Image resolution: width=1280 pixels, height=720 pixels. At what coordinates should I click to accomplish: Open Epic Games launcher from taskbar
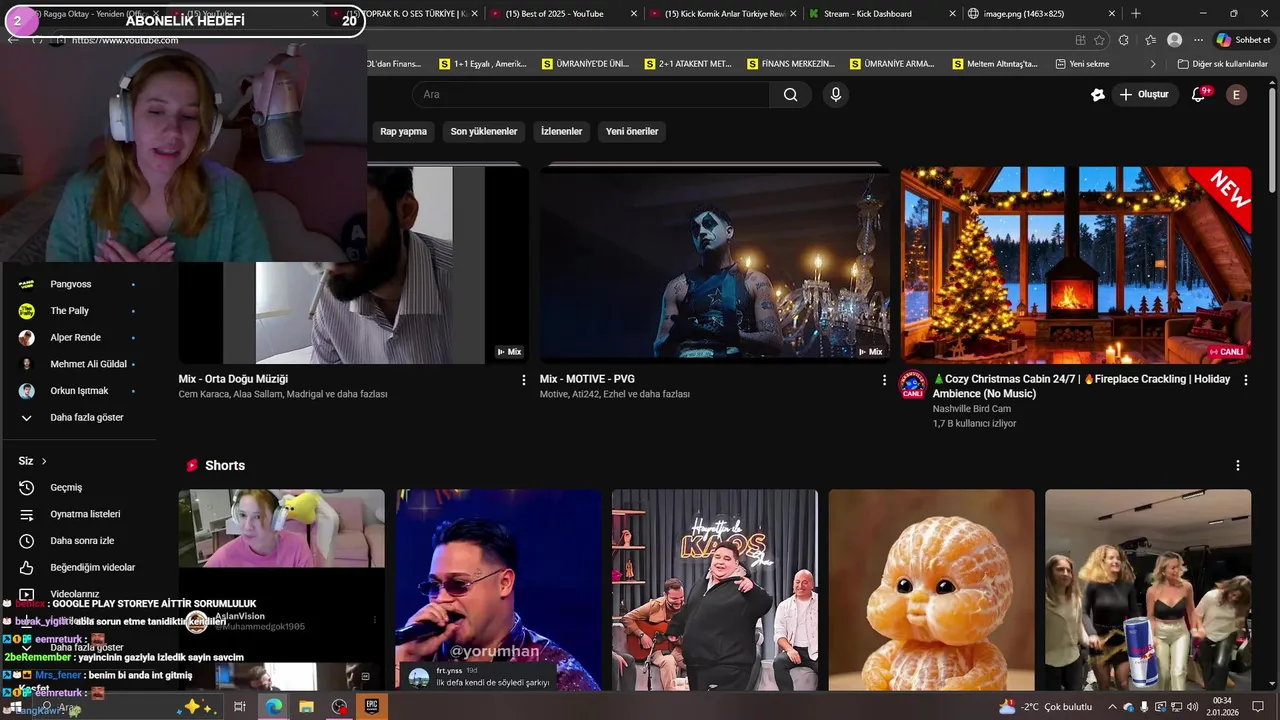point(372,706)
